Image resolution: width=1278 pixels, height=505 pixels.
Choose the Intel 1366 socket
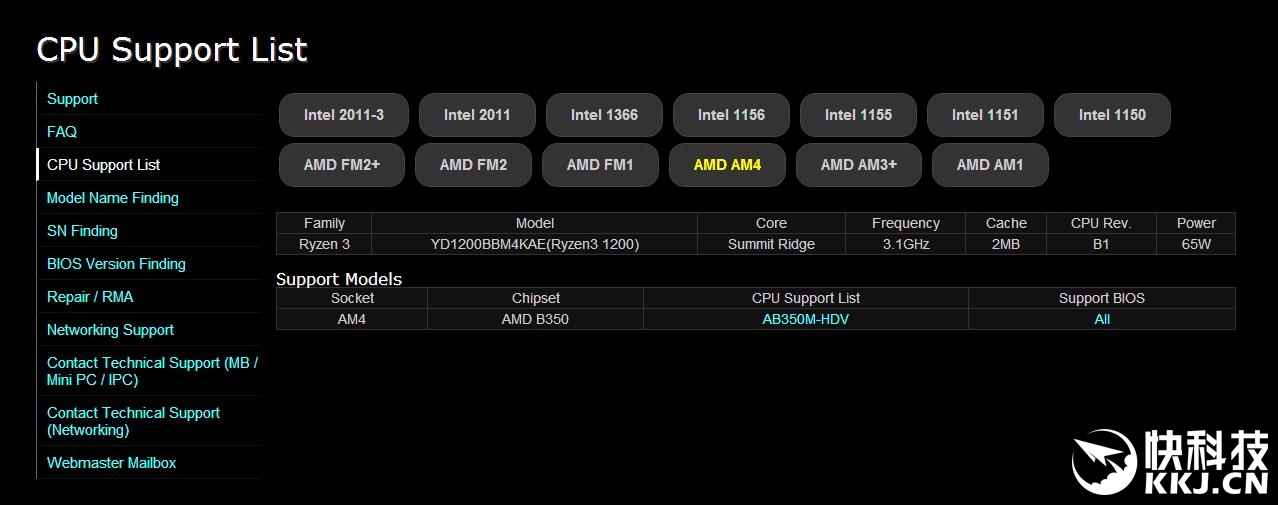604,115
